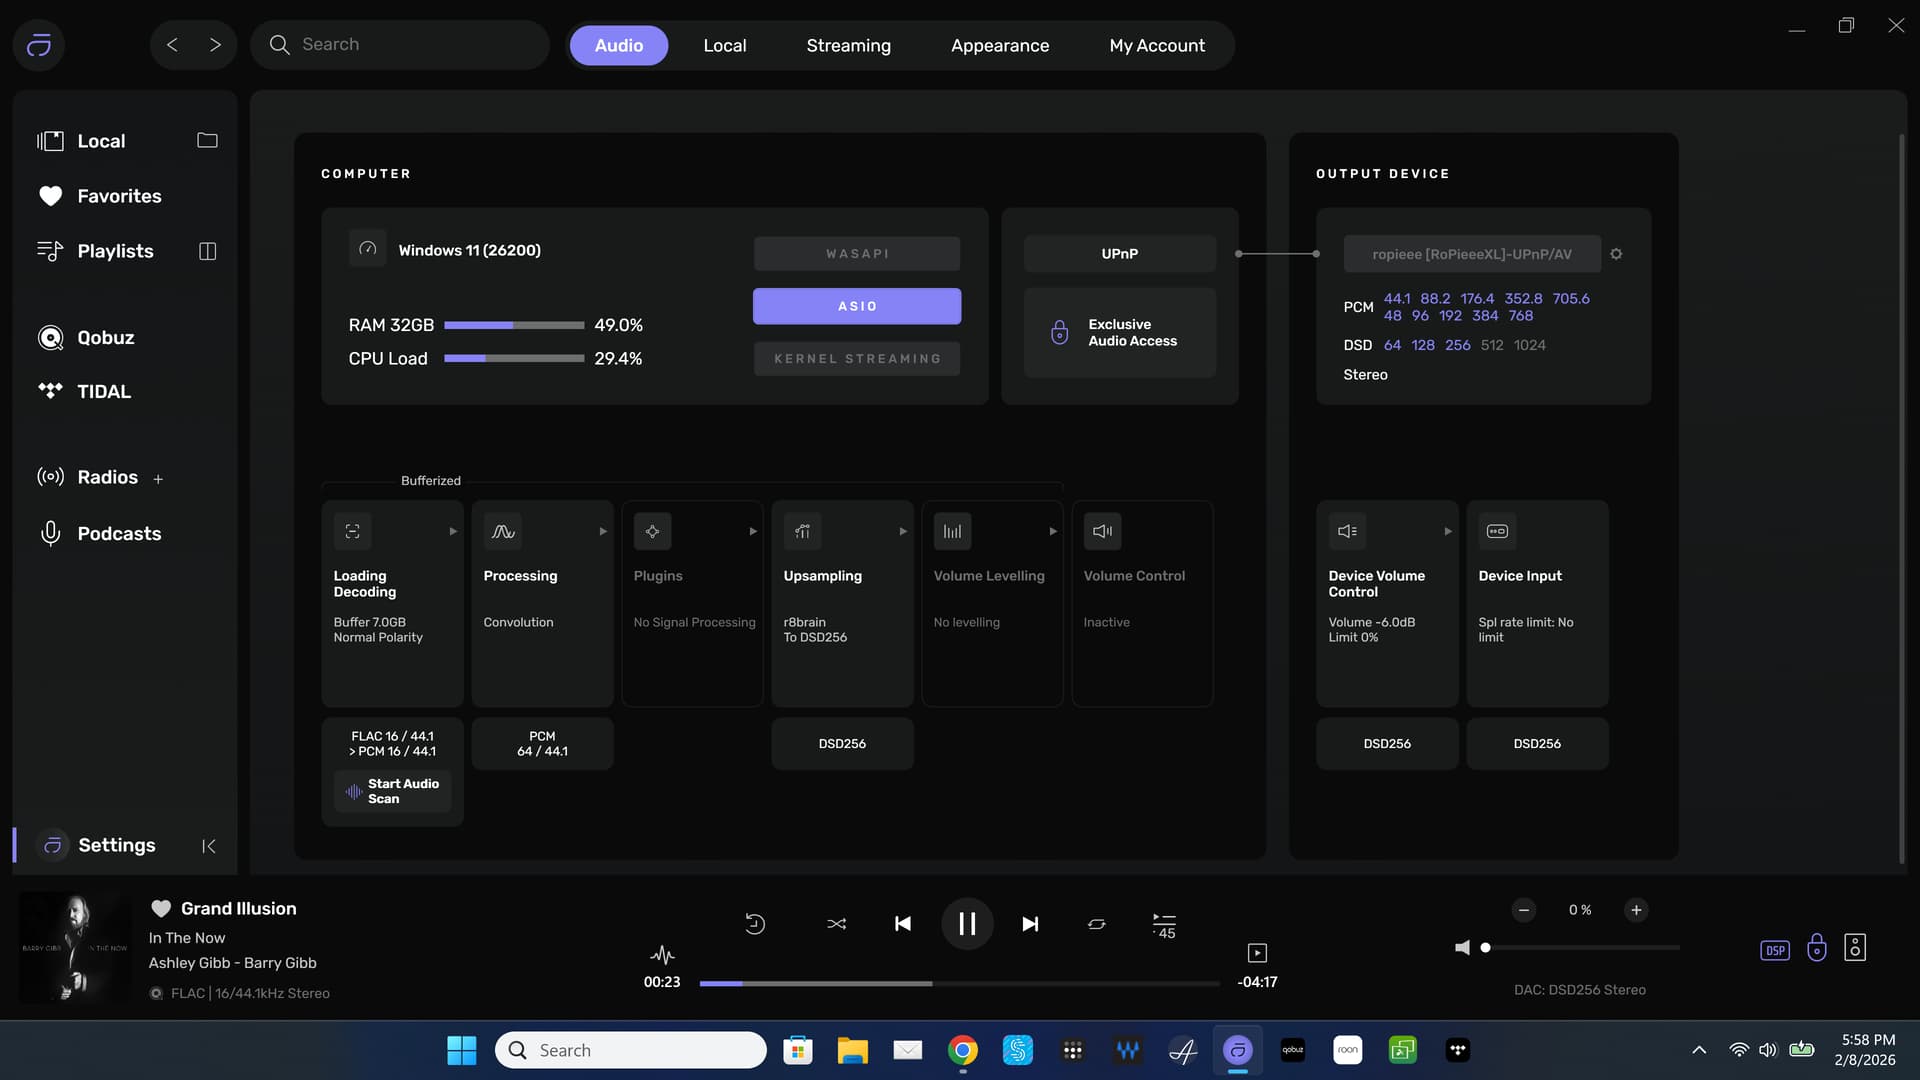
Task: Switch to the Streaming tab
Action: tap(848, 46)
